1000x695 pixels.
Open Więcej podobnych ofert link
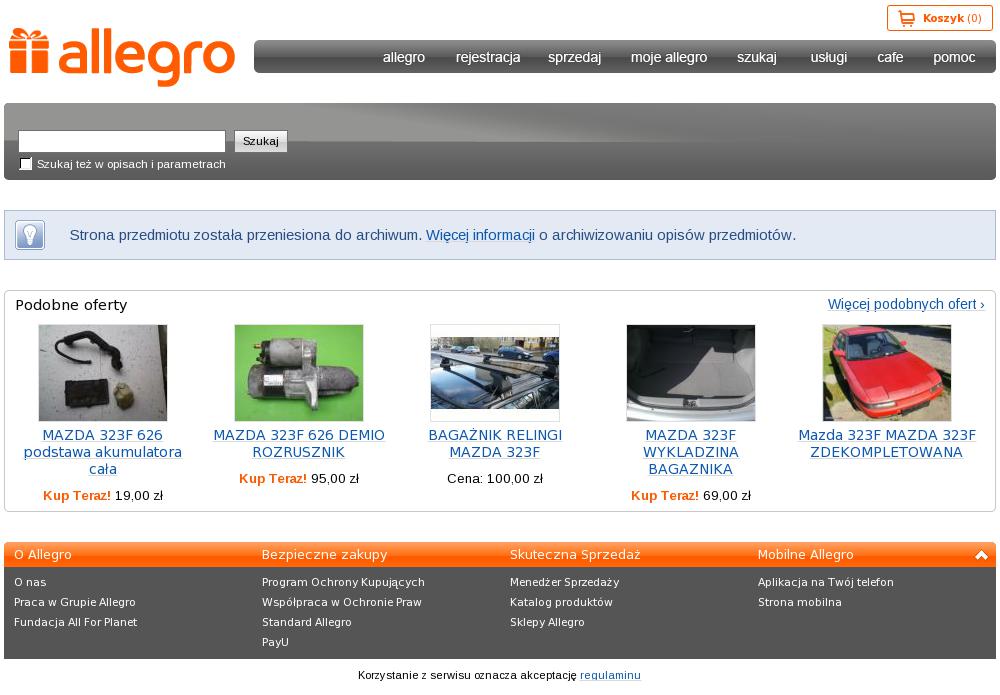click(x=906, y=304)
